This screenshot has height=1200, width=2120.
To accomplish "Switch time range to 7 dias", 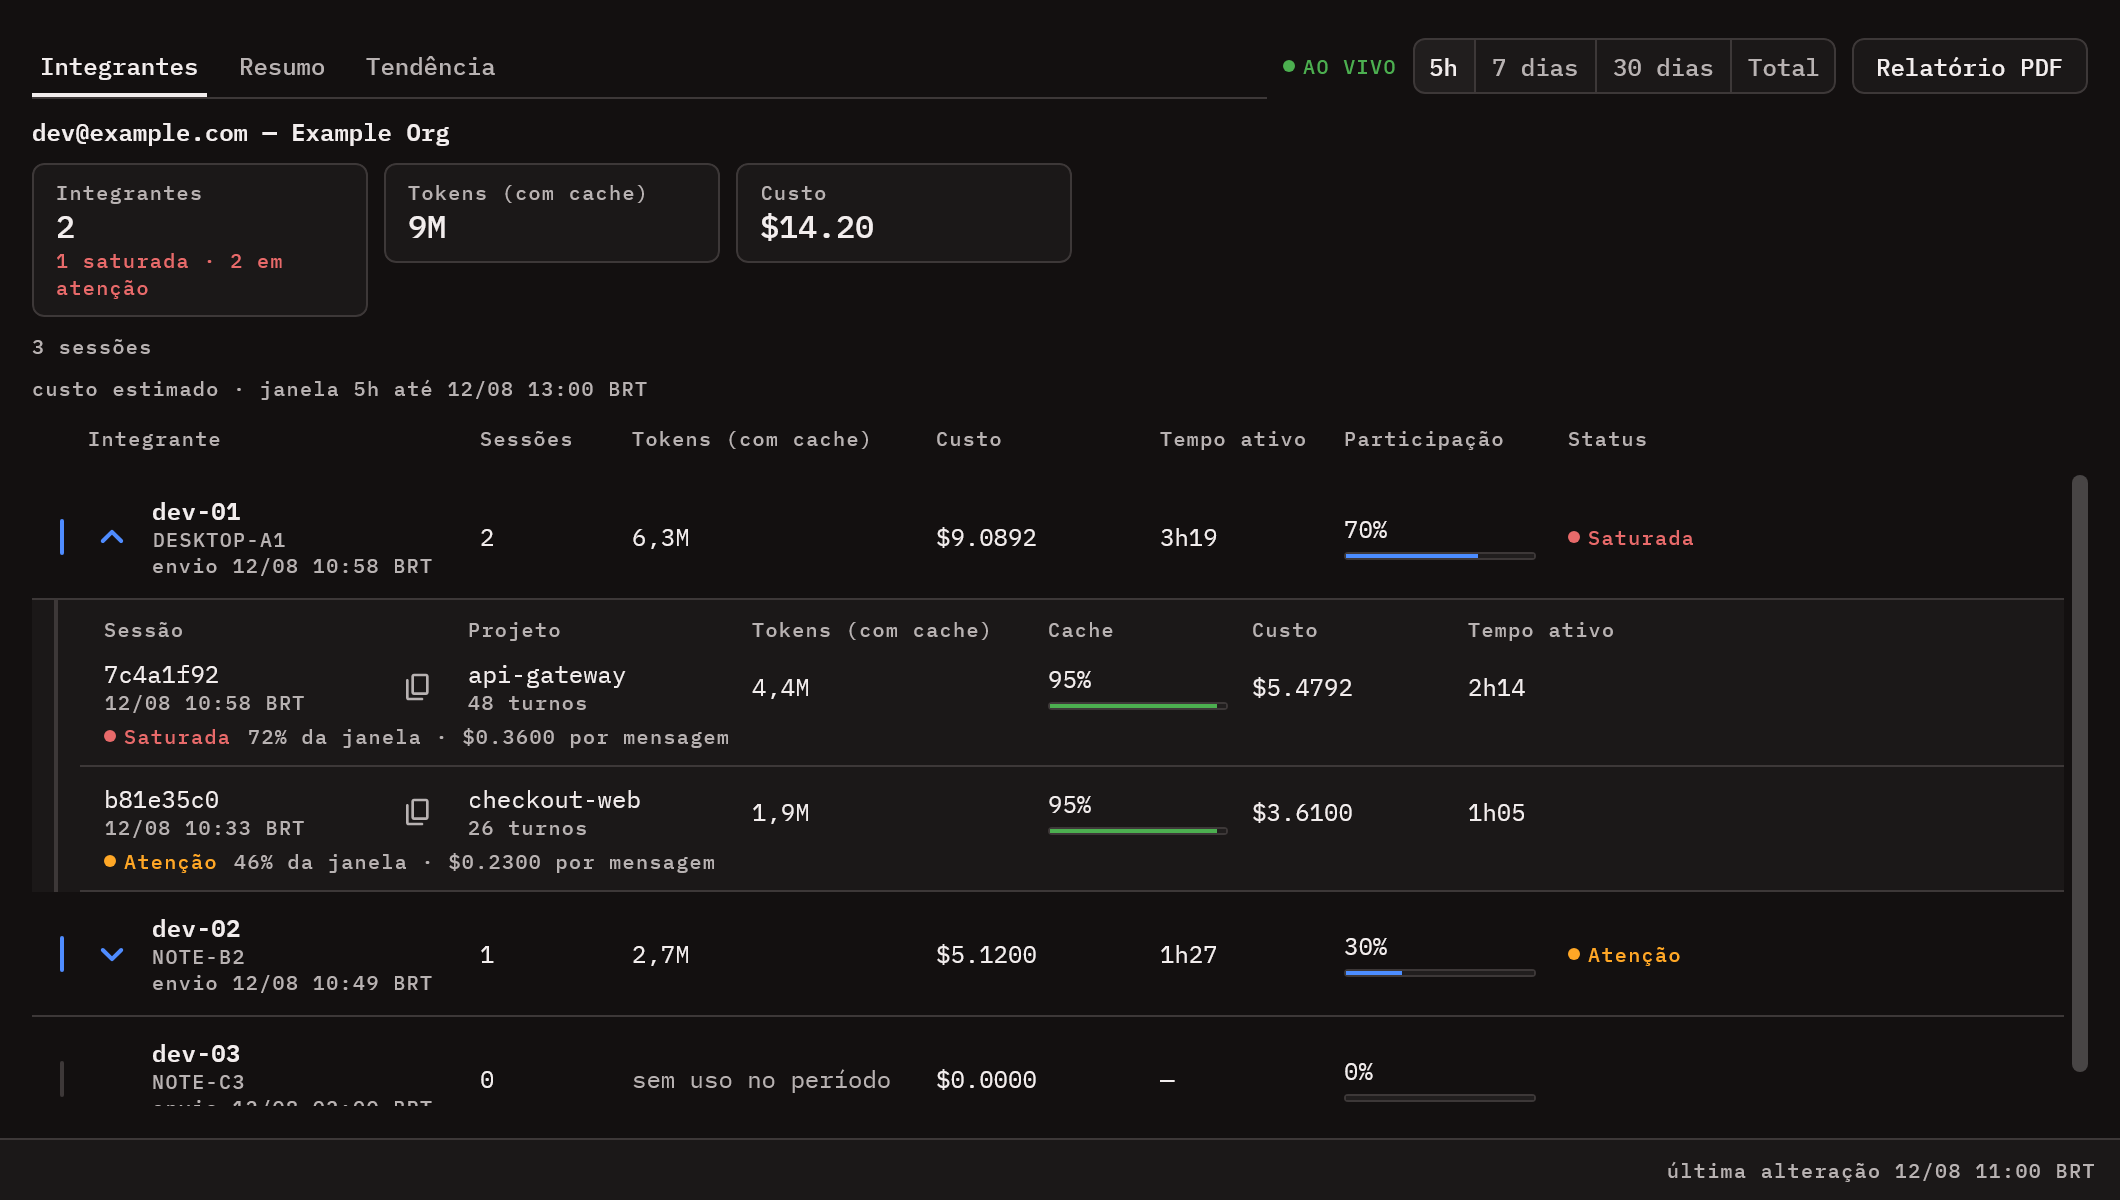I will point(1535,67).
